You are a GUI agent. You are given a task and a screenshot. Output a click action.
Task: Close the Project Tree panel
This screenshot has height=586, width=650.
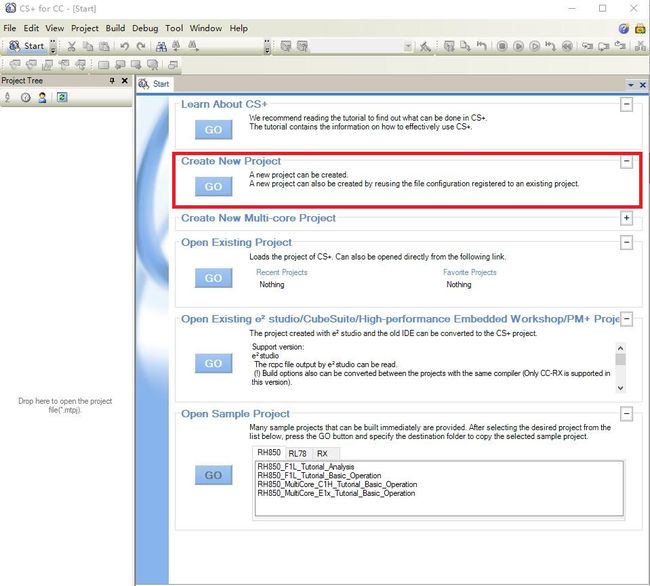click(x=124, y=80)
